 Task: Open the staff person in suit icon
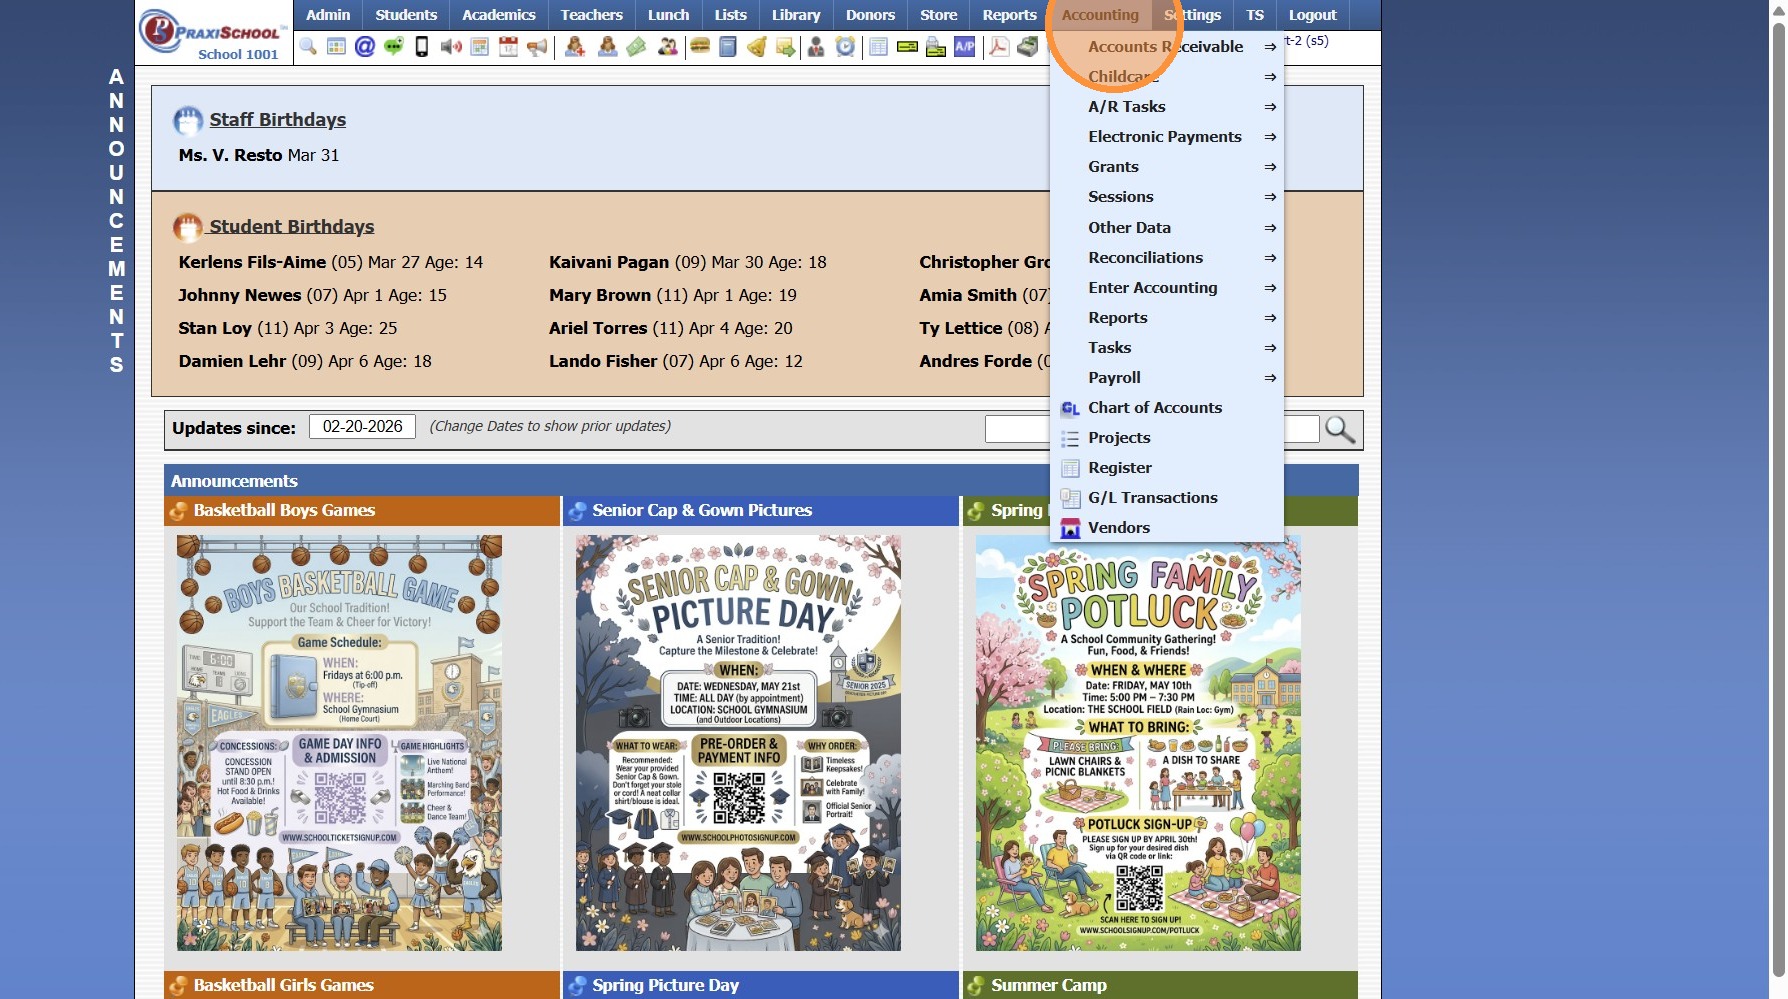pyautogui.click(x=816, y=47)
